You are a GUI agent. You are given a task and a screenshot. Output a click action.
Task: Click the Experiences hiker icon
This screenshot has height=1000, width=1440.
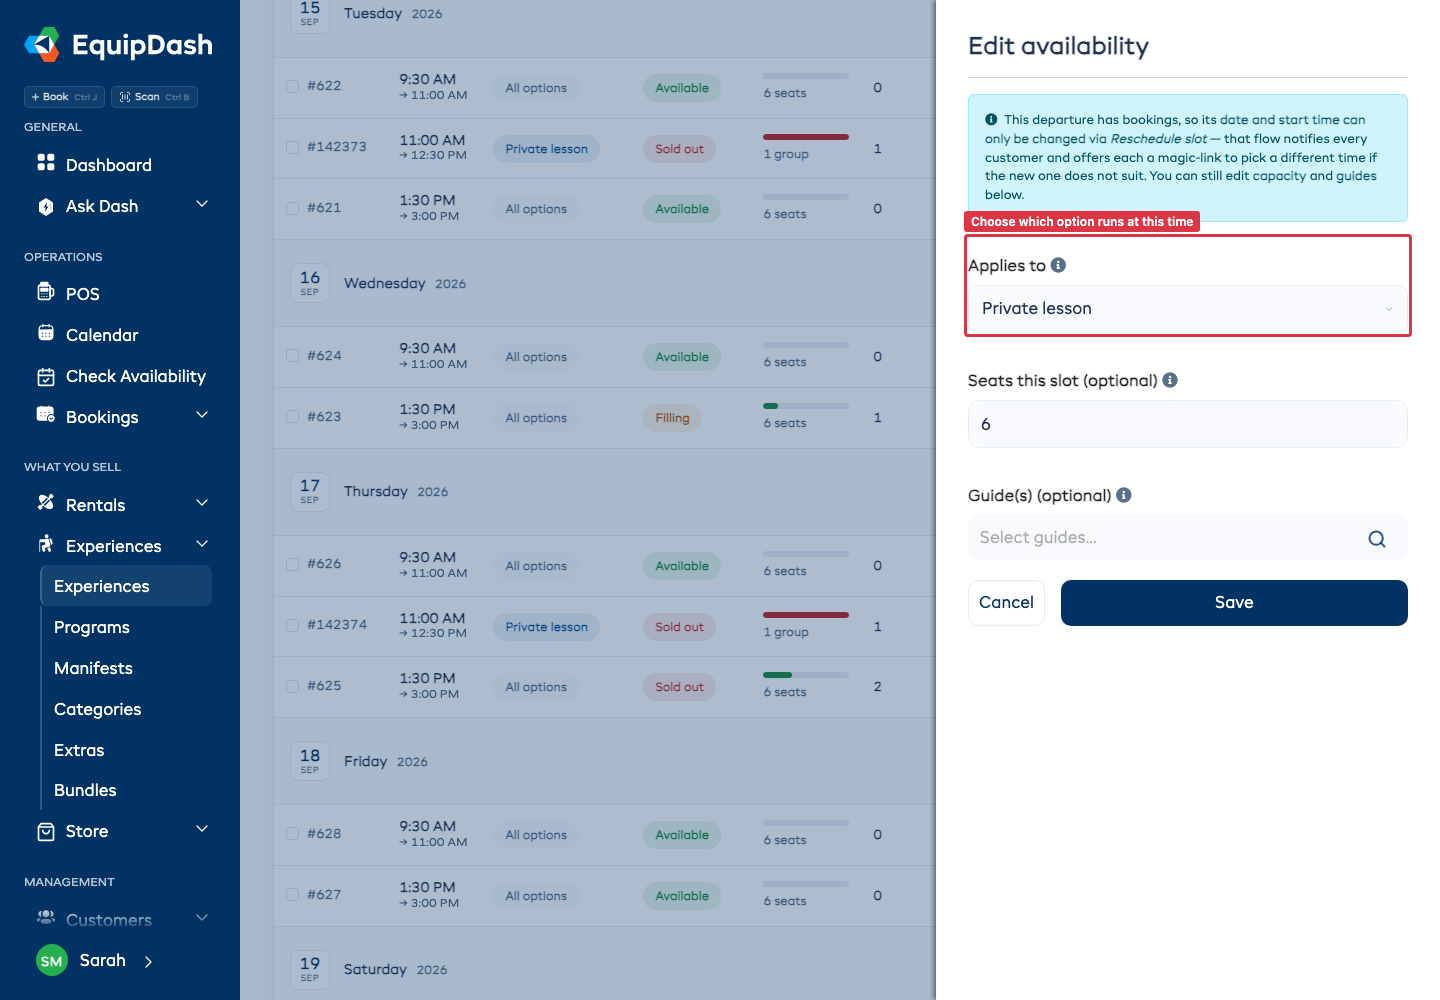tap(46, 544)
